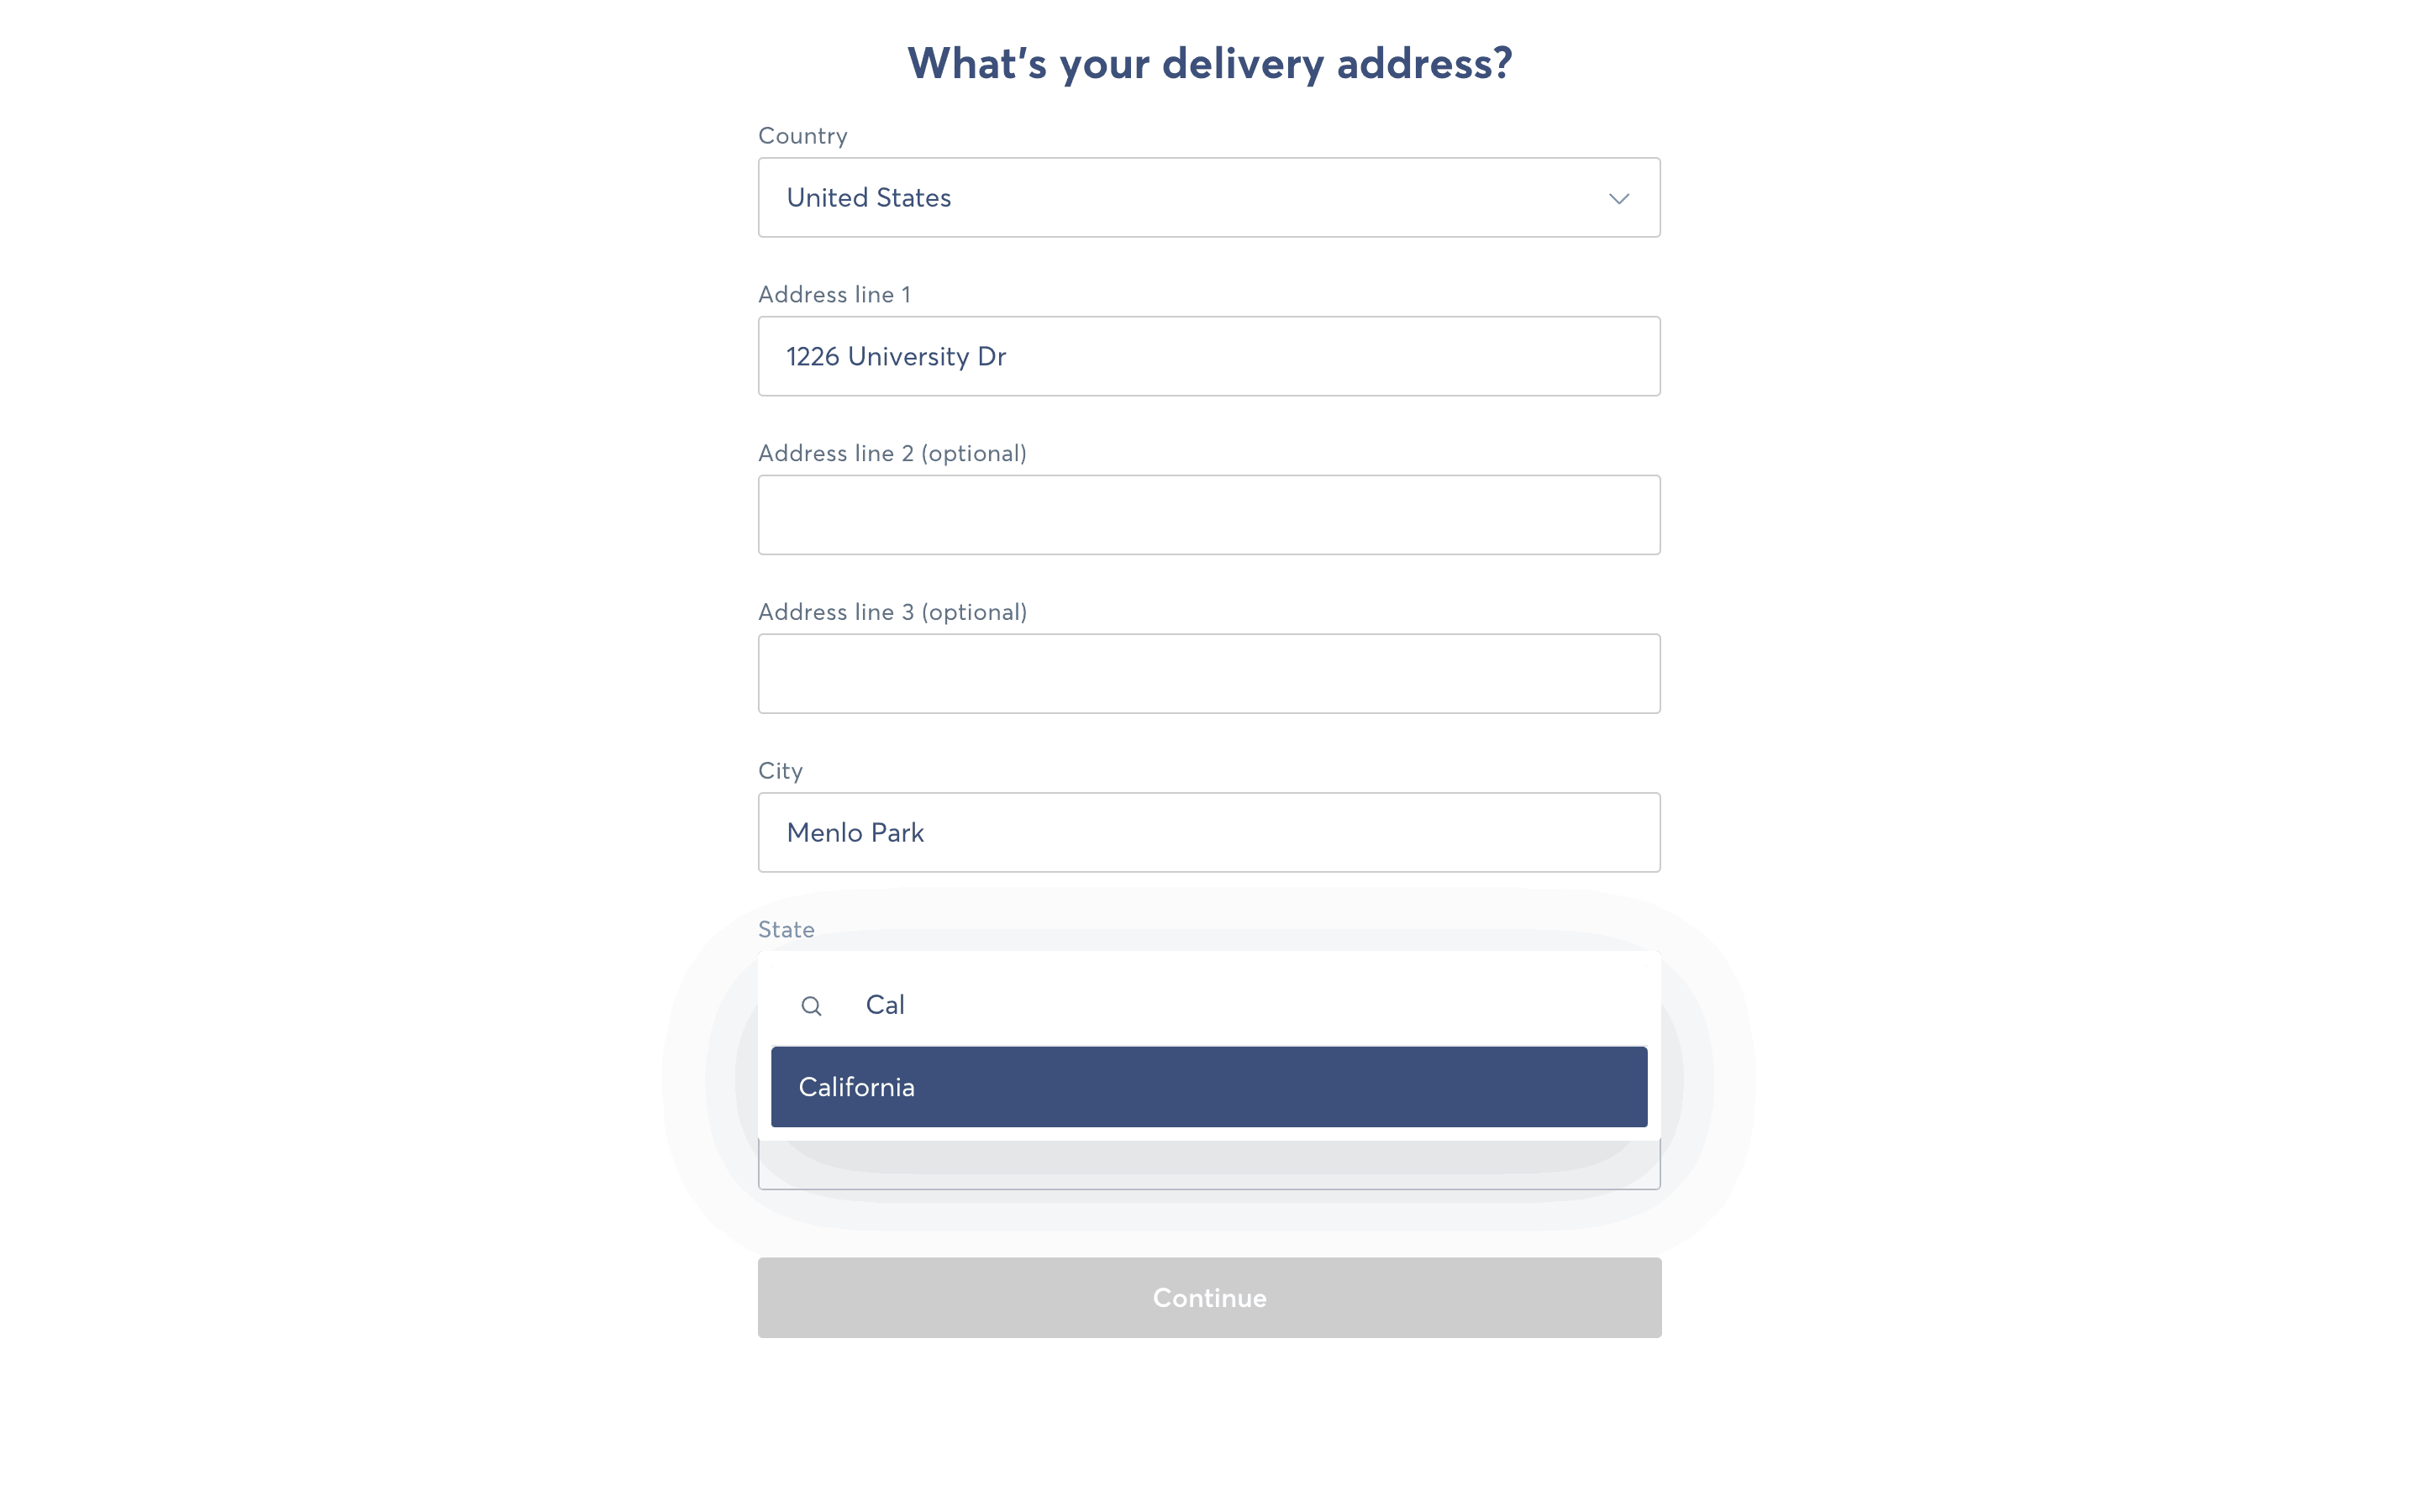Click into the Address line 1 field
The width and height of the screenshot is (2420, 1512).
click(1208, 356)
